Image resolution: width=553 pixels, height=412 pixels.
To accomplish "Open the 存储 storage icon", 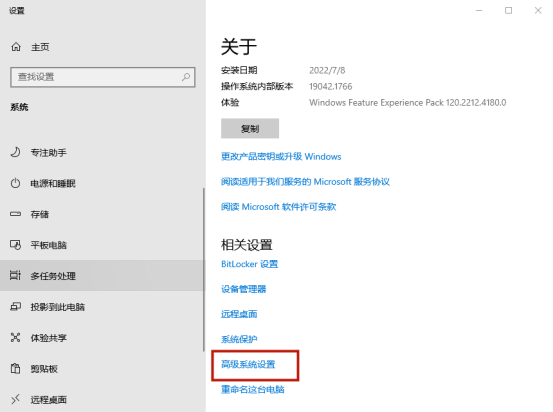I will tap(15, 214).
